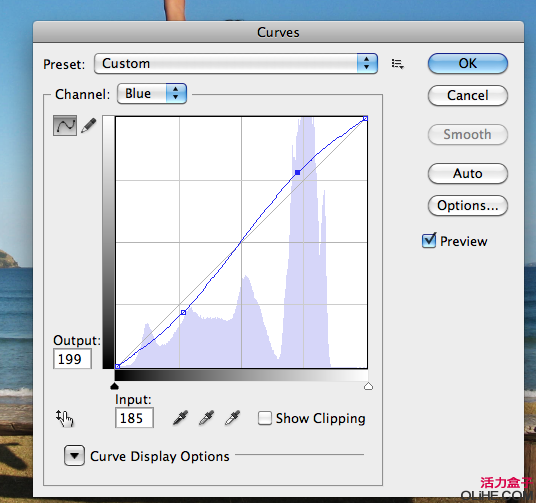Click the white point slider triangle

pyautogui.click(x=368, y=386)
